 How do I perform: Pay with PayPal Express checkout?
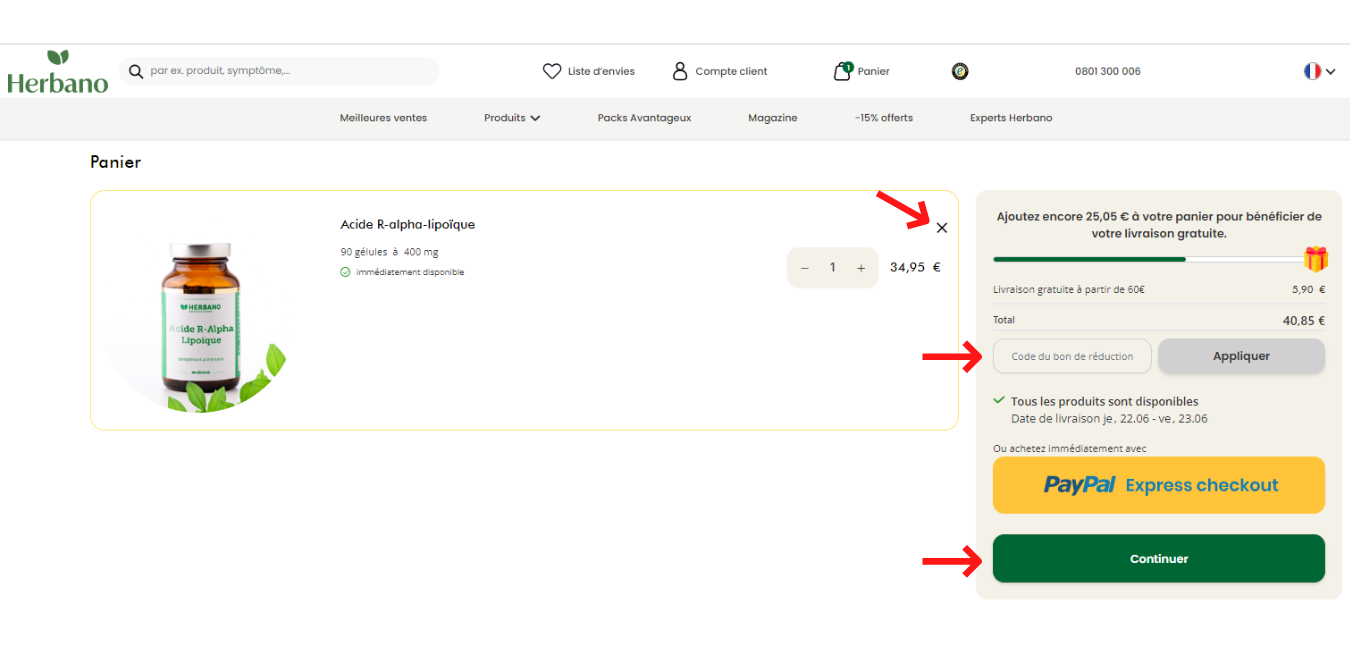pyautogui.click(x=1158, y=485)
